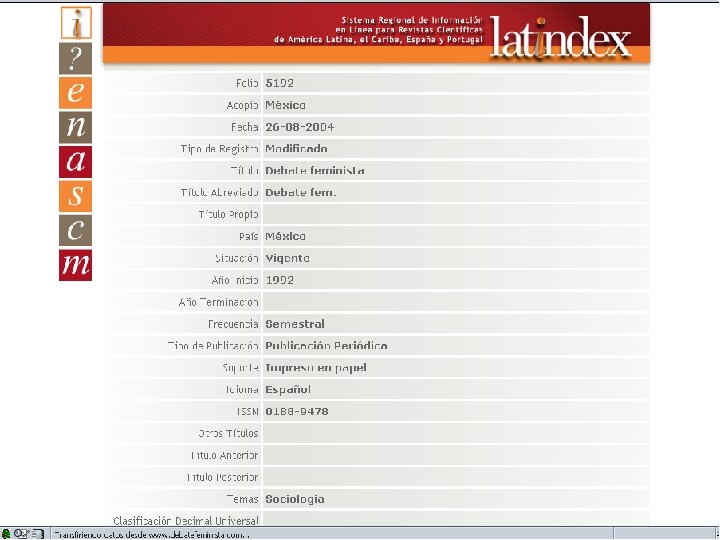
Task: Click the 'Sistema Regional de Información' banner text
Action: click(412, 20)
